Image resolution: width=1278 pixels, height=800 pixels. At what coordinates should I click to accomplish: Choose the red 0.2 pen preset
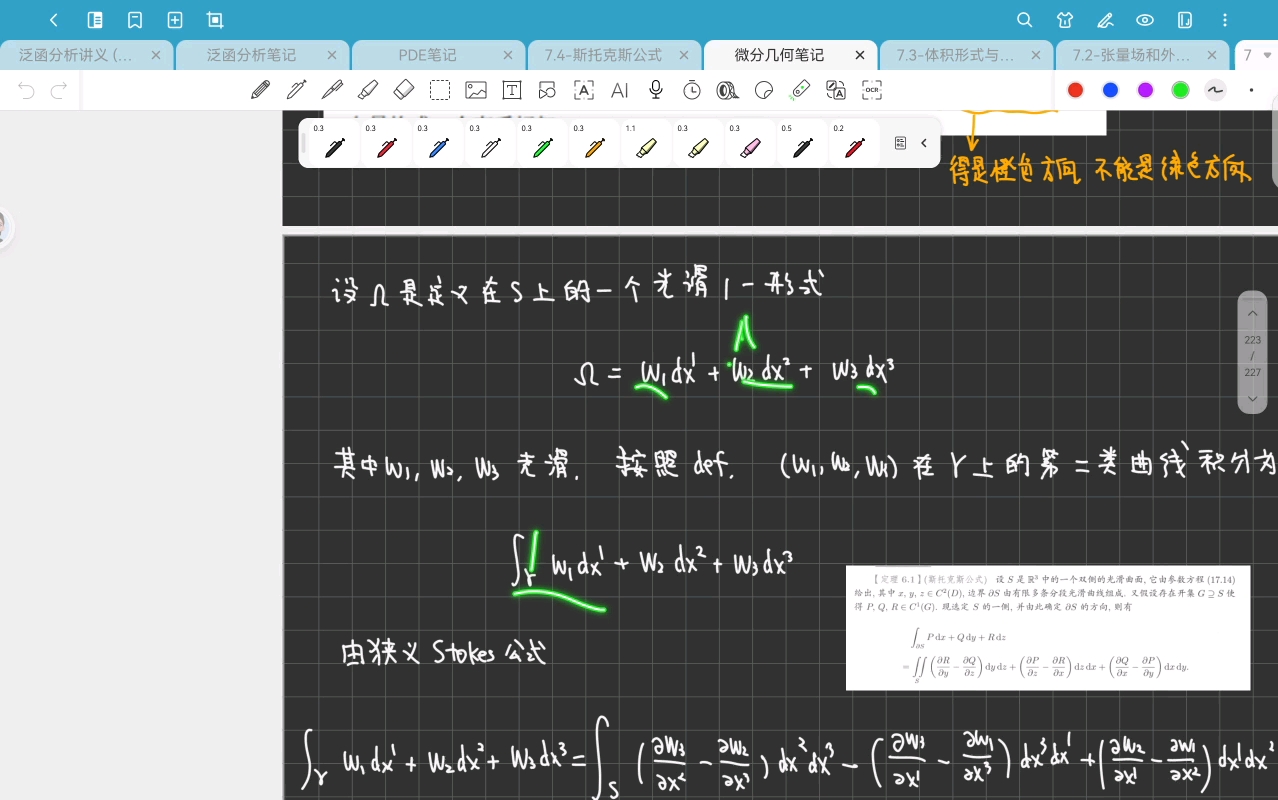[x=854, y=143]
